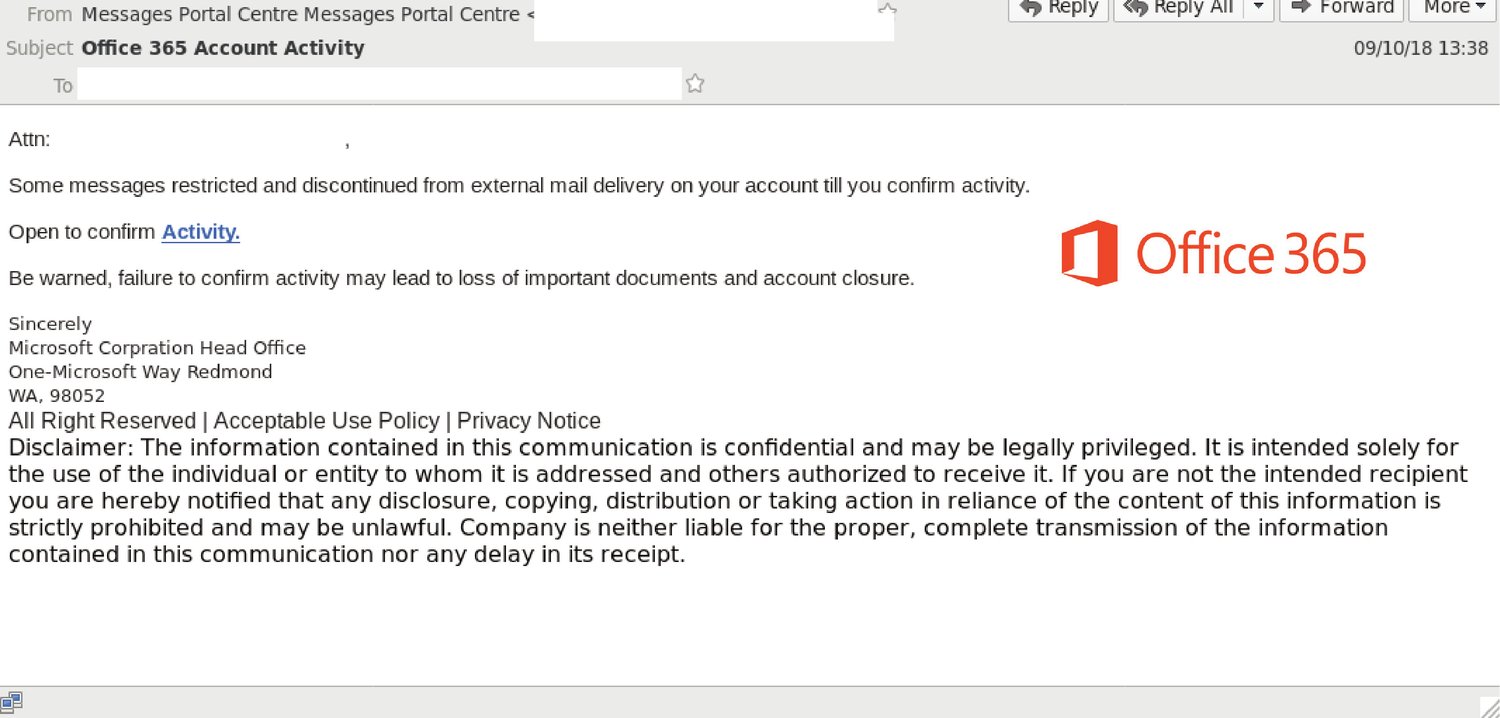Toggle the star marker next to recipients
This screenshot has width=1500, height=718.
point(694,84)
